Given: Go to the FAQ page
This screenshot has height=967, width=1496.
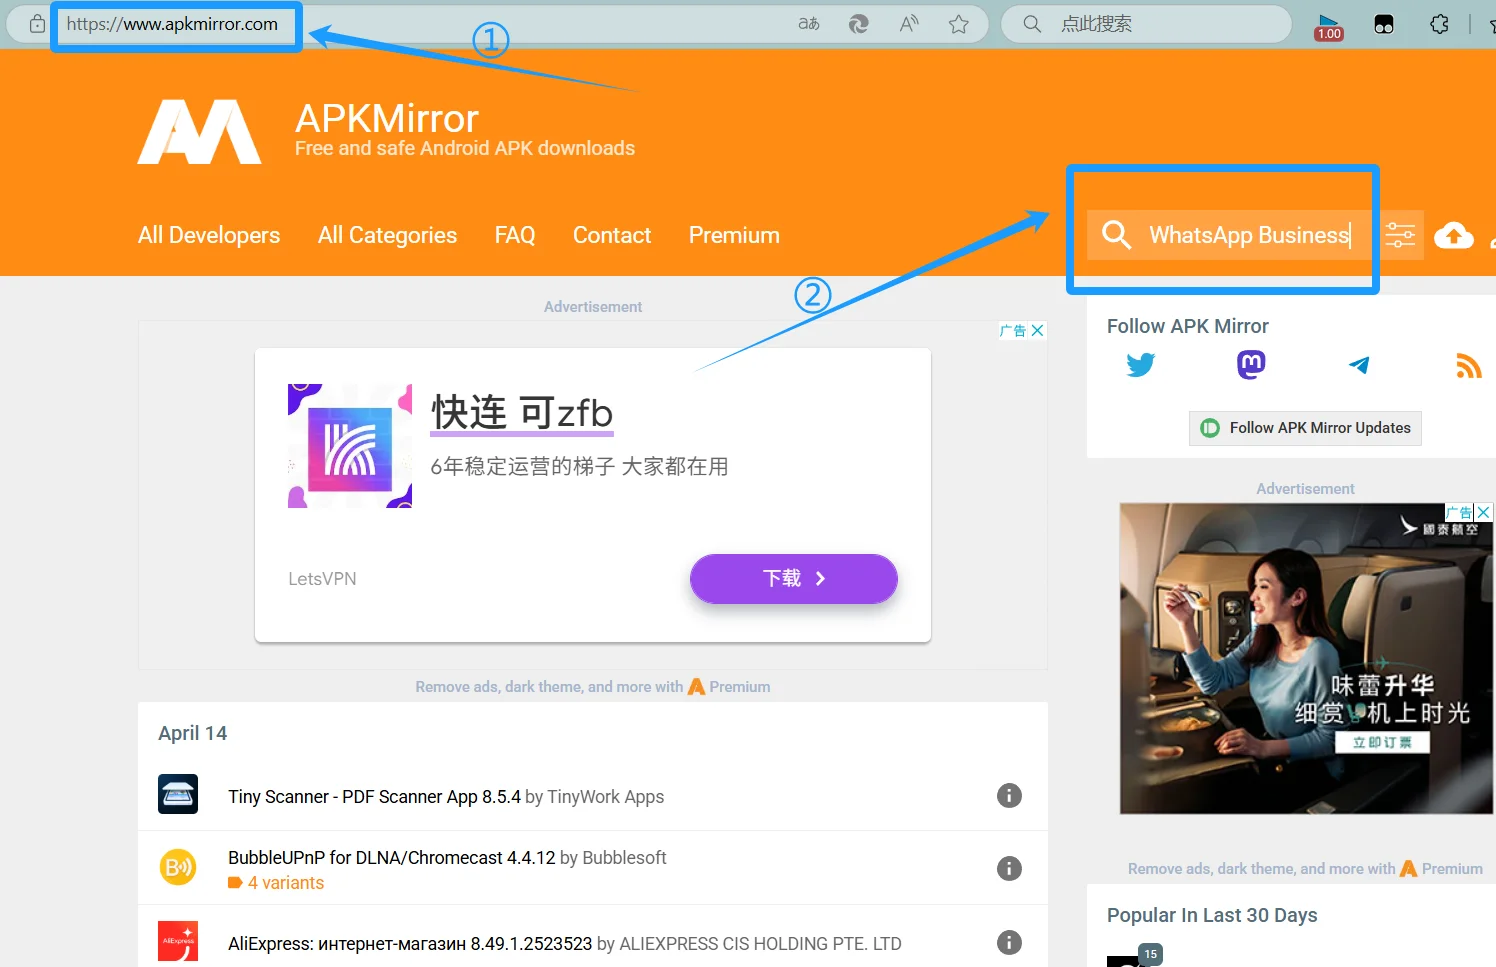Looking at the screenshot, I should tap(515, 235).
